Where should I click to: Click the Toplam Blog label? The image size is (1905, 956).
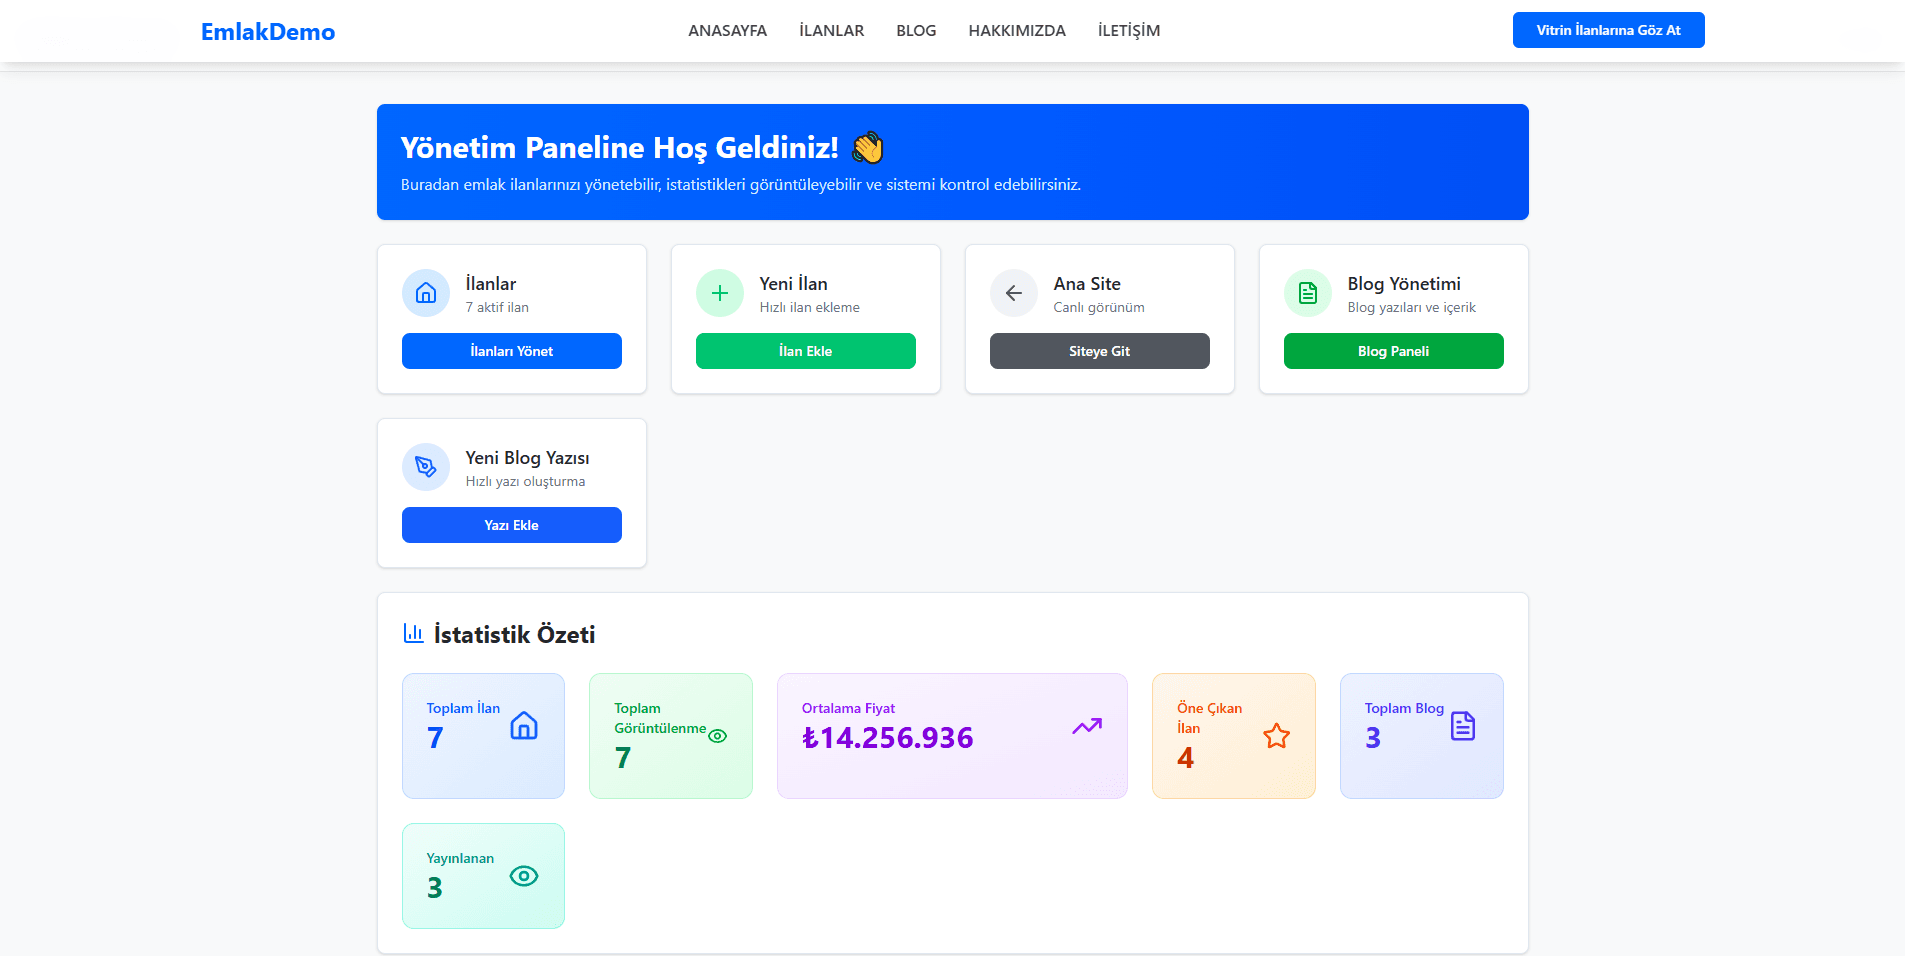pos(1404,708)
